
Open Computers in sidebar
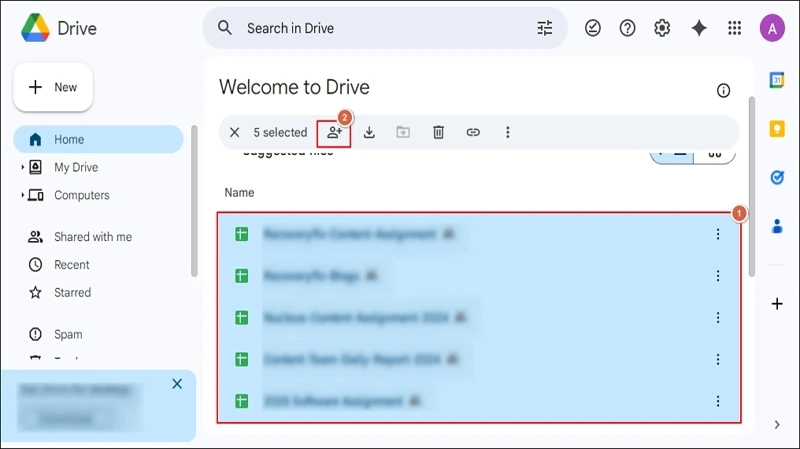point(82,195)
